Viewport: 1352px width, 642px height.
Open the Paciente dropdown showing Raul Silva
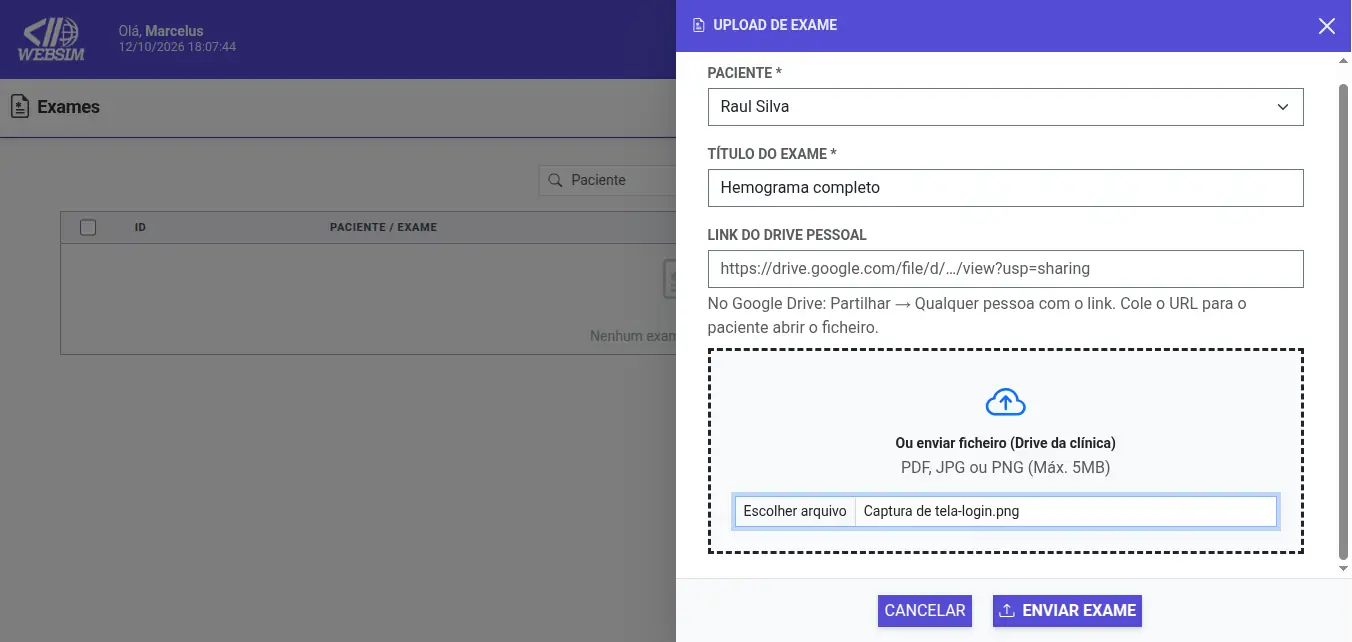click(x=1005, y=107)
